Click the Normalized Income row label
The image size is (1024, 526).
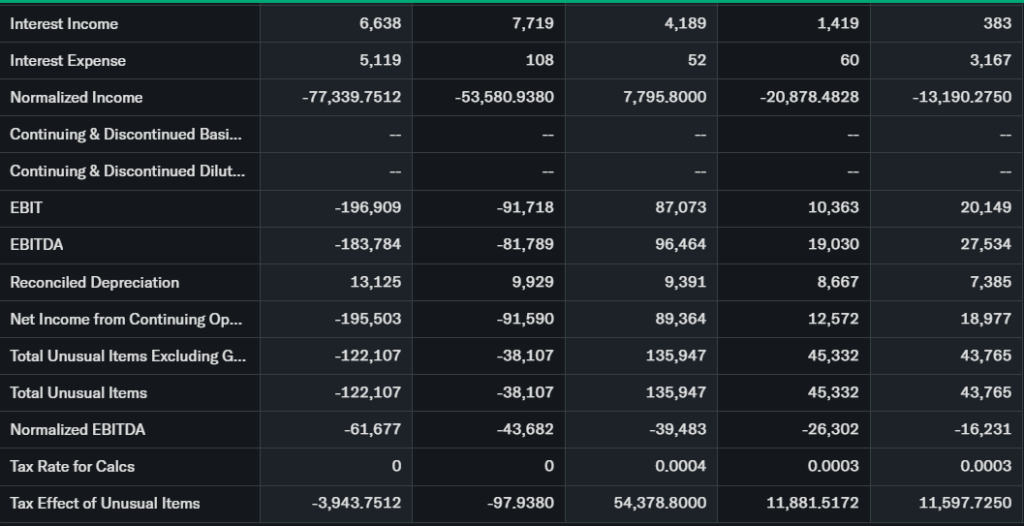coord(76,98)
